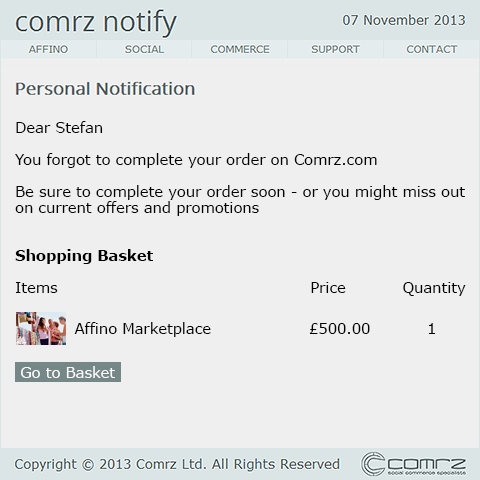This screenshot has height=480, width=480.
Task: Open the AFFINO navigation tab
Action: coord(48,49)
